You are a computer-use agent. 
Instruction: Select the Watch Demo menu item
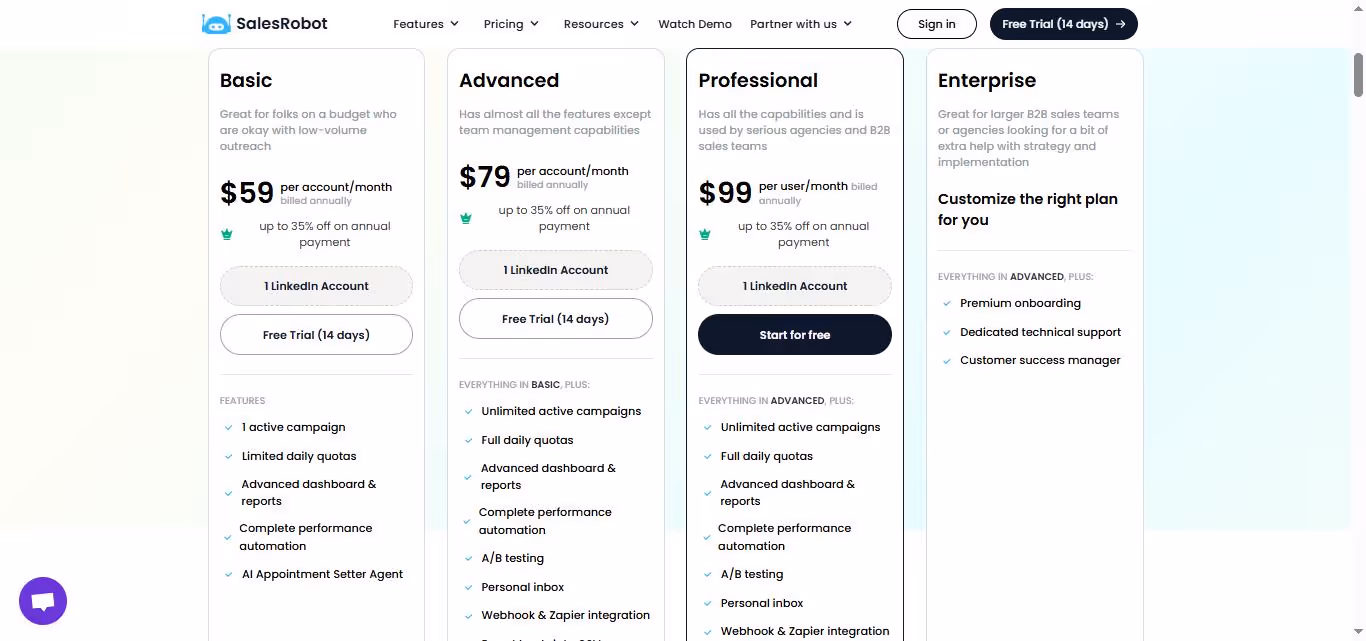[x=695, y=23]
